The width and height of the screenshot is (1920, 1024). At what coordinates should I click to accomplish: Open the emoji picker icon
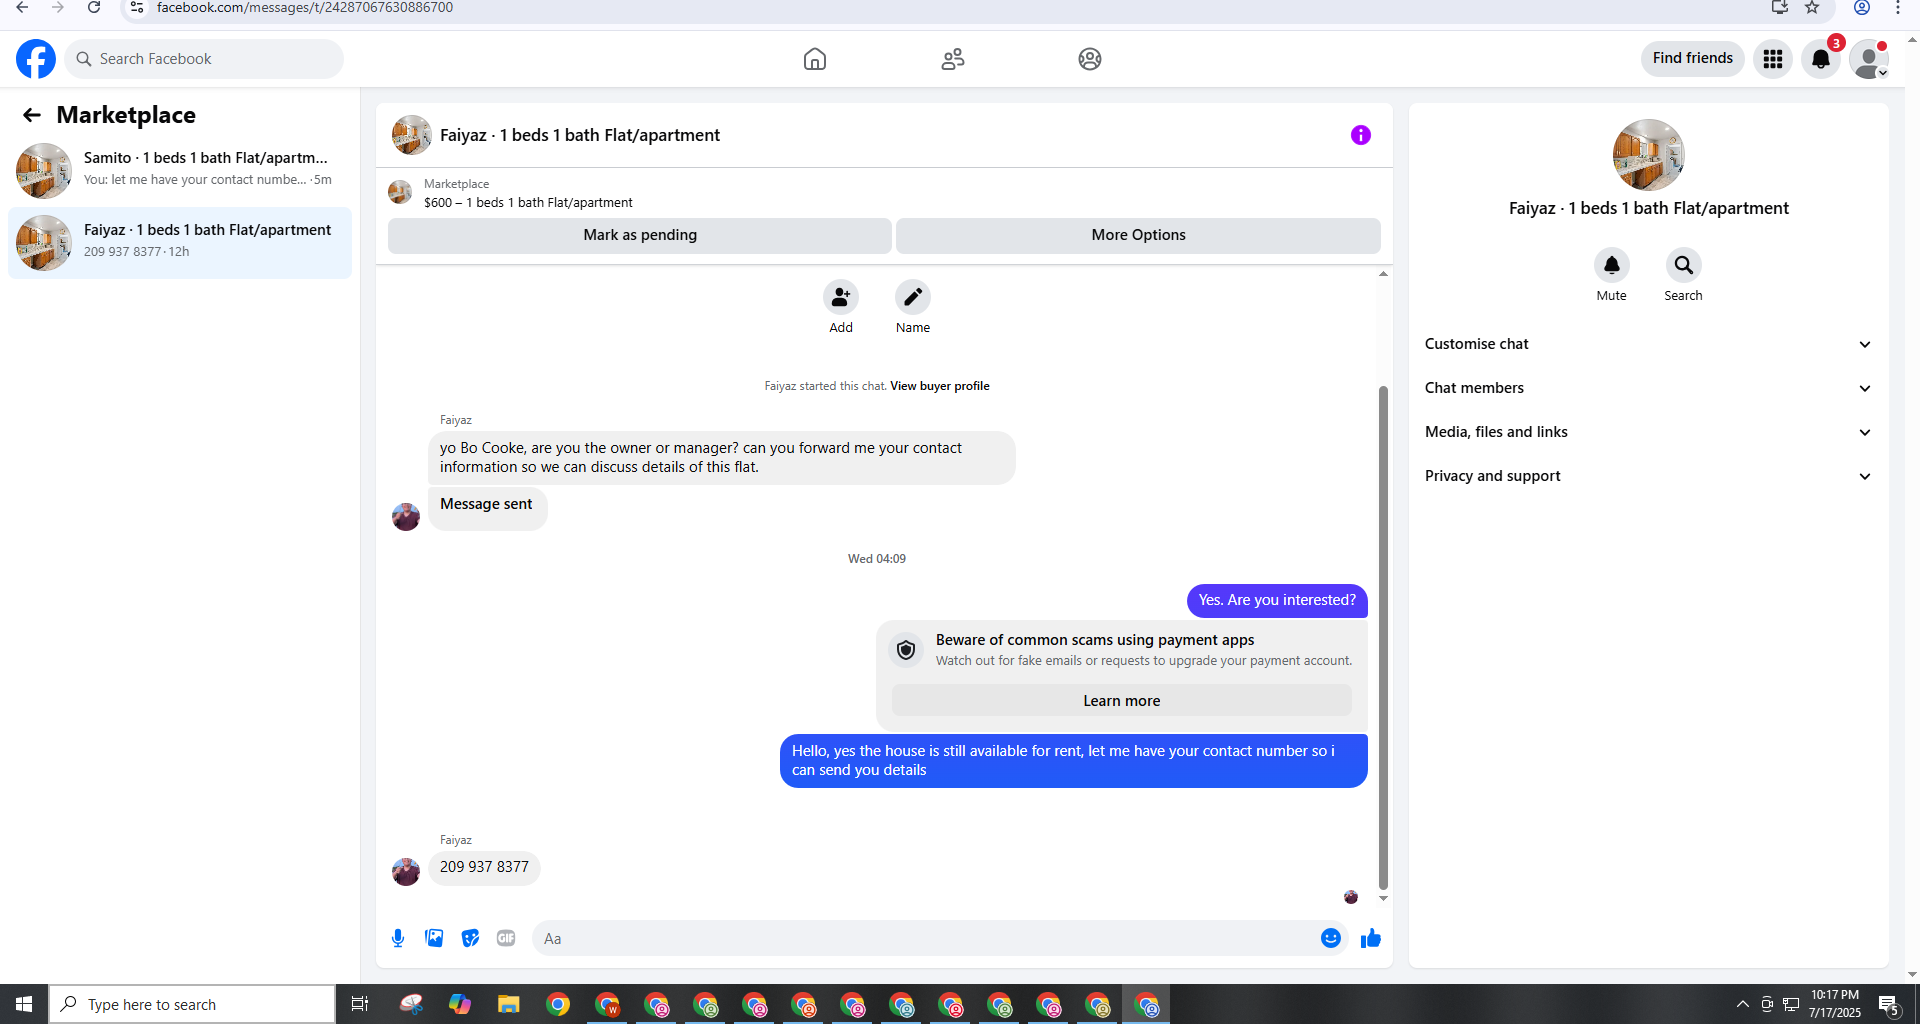coord(1331,938)
